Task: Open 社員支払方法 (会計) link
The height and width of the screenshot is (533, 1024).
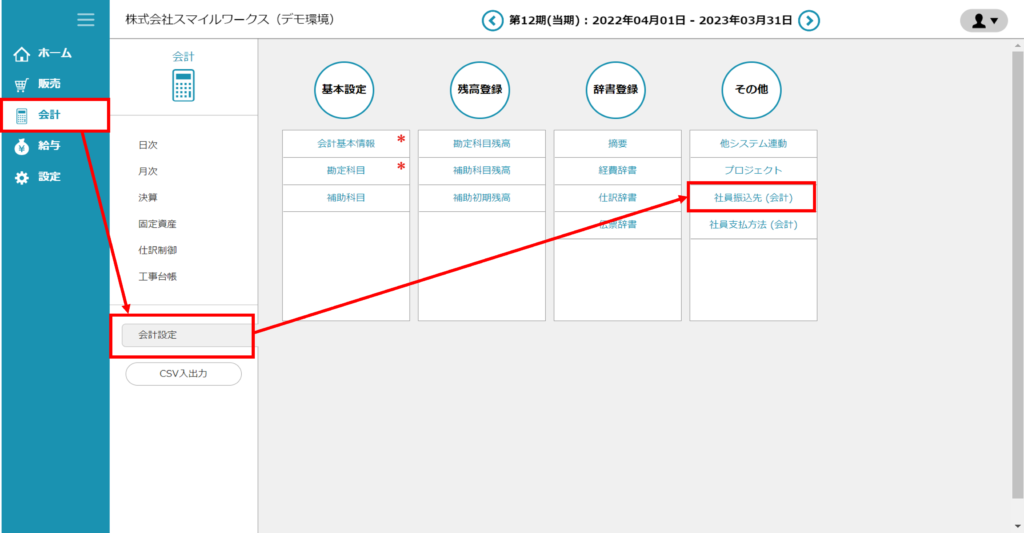Action: point(754,225)
